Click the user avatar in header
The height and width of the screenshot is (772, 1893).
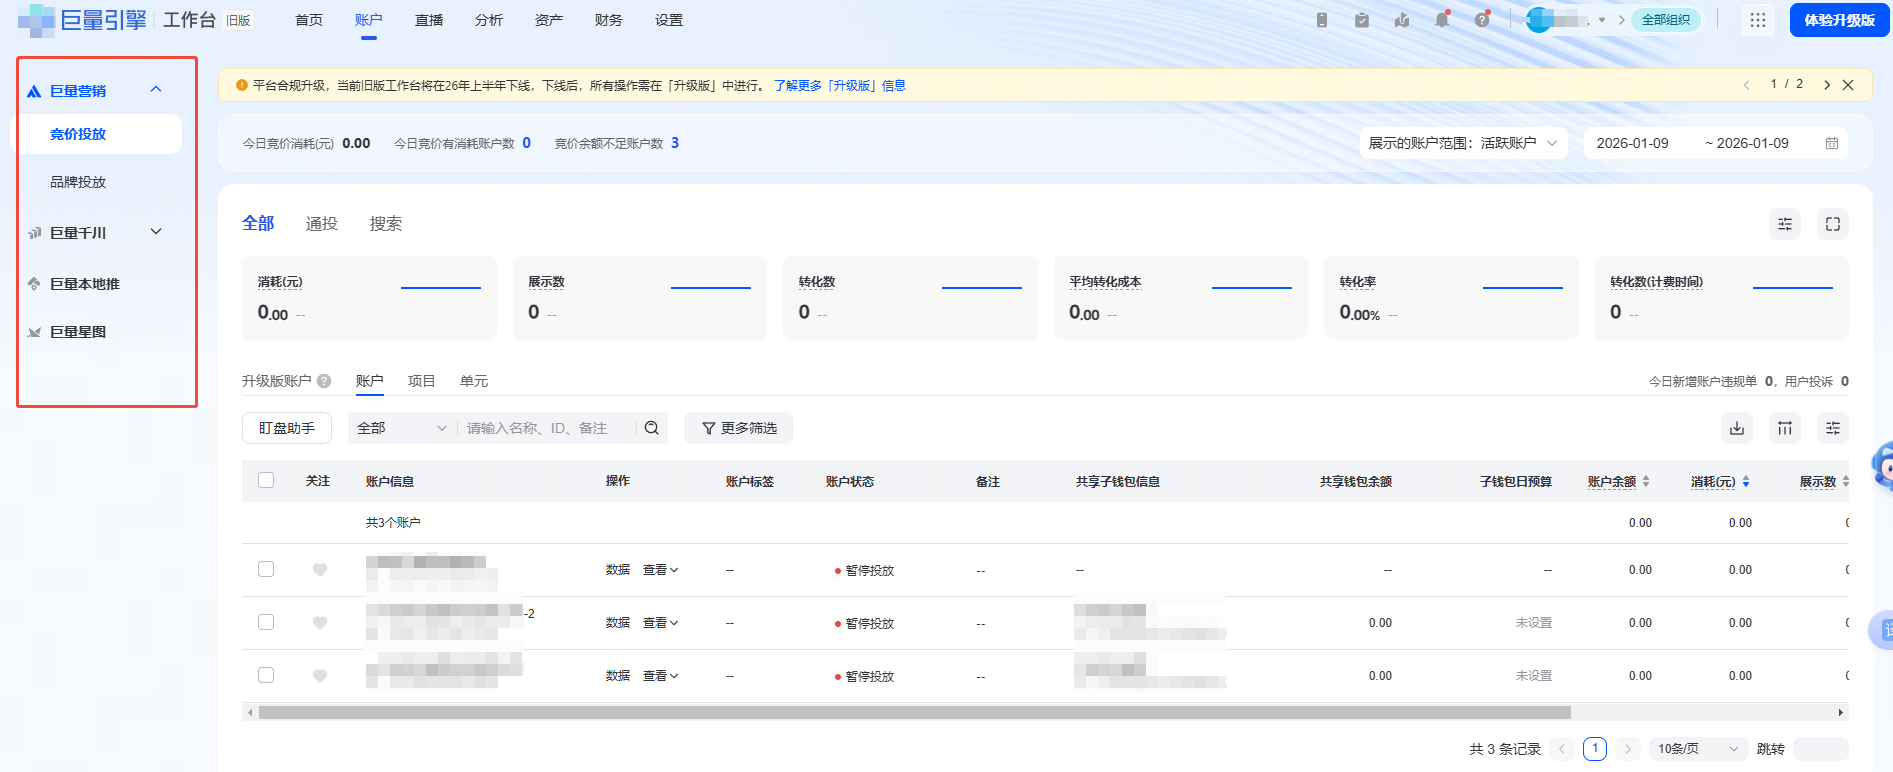click(1539, 20)
